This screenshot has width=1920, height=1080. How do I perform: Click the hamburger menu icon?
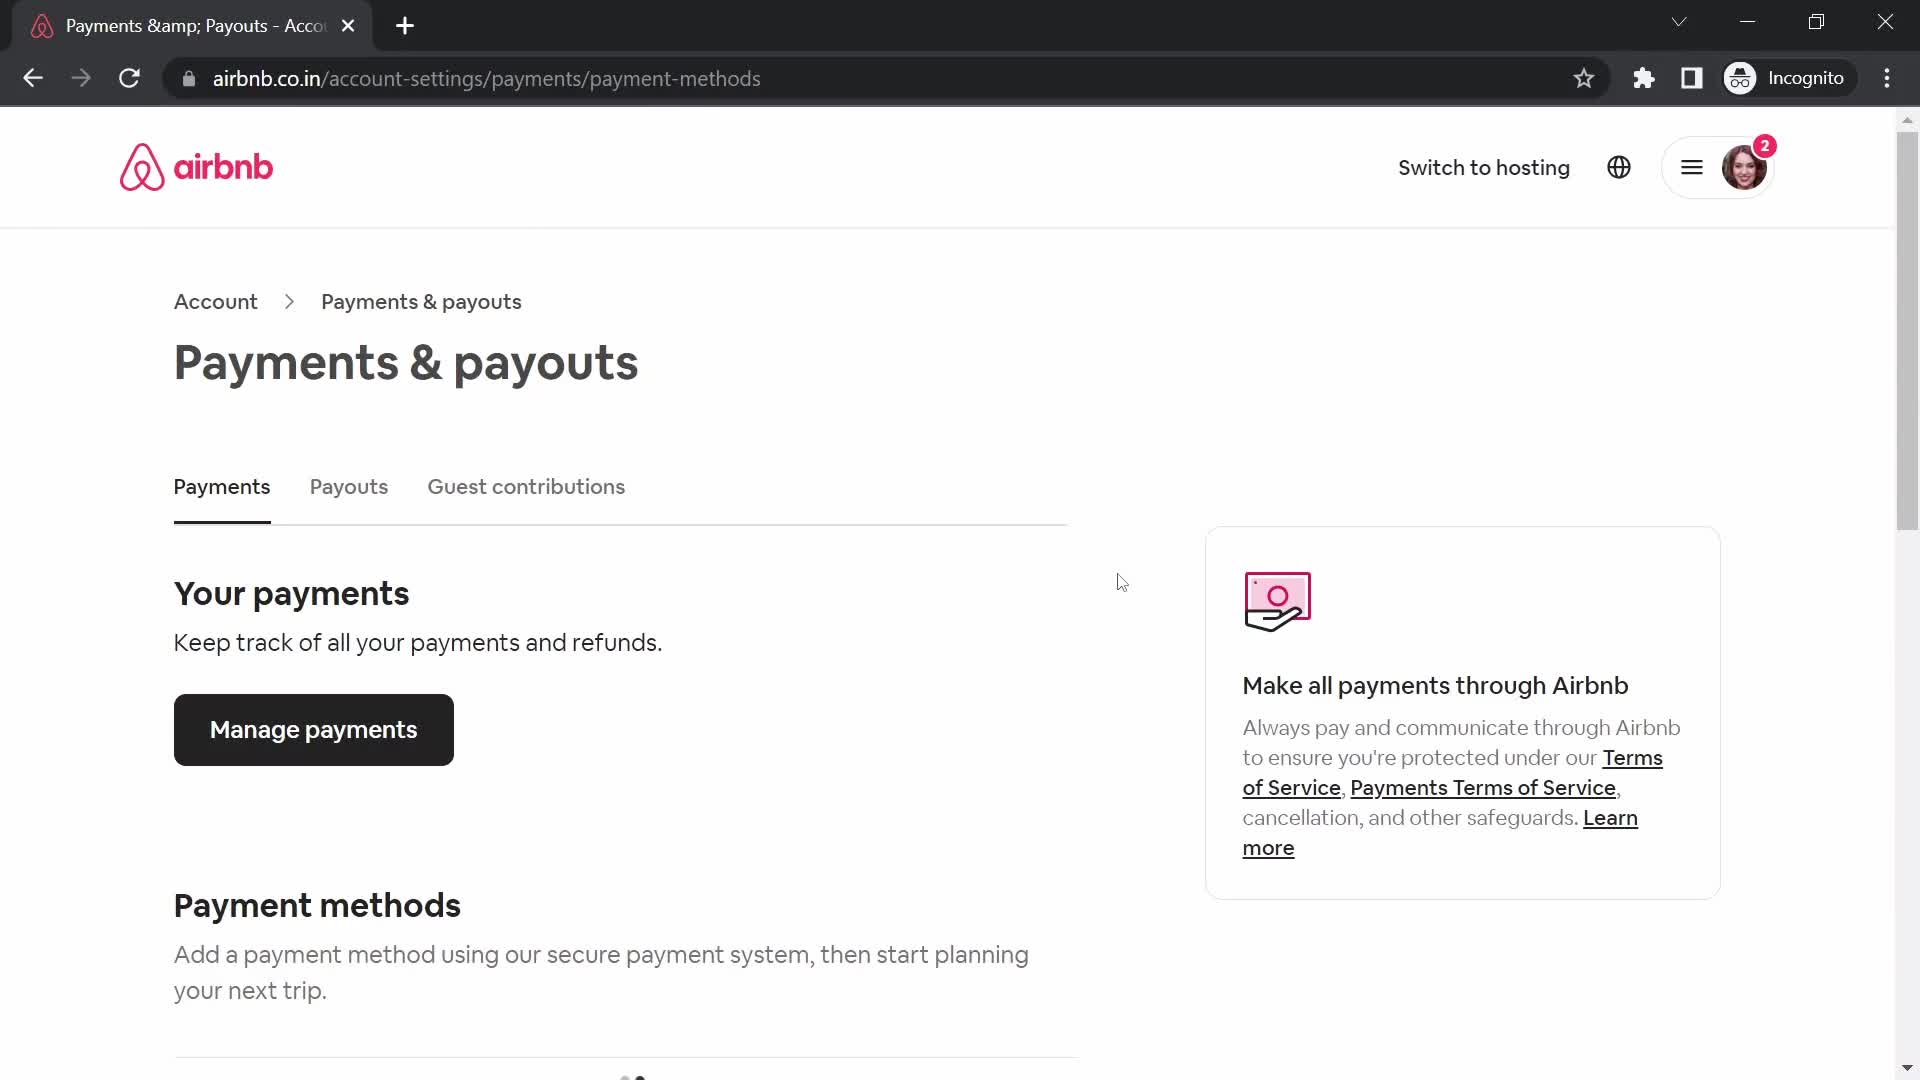click(1691, 167)
